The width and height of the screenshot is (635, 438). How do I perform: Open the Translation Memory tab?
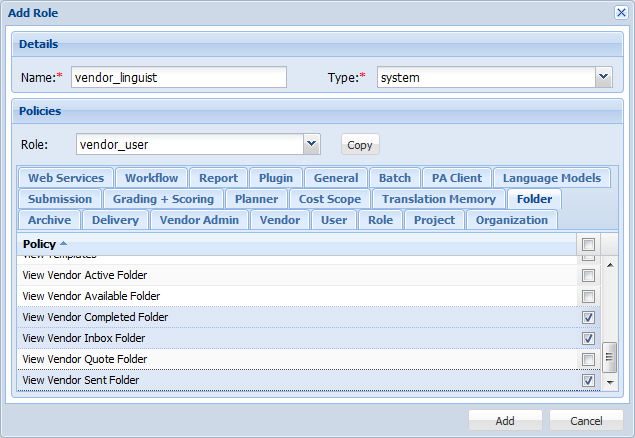(438, 199)
